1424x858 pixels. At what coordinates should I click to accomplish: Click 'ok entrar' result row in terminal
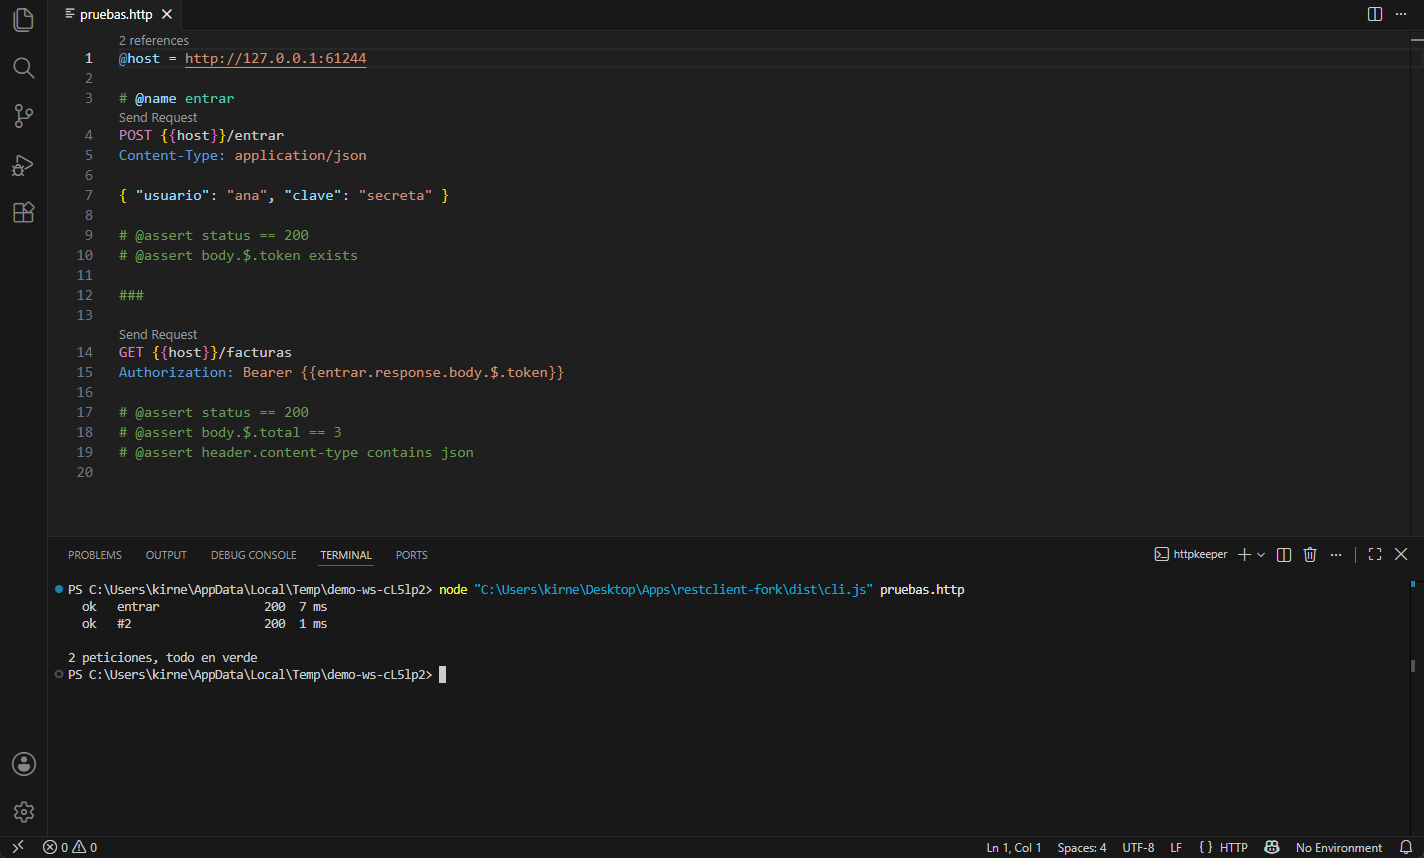[x=204, y=606]
